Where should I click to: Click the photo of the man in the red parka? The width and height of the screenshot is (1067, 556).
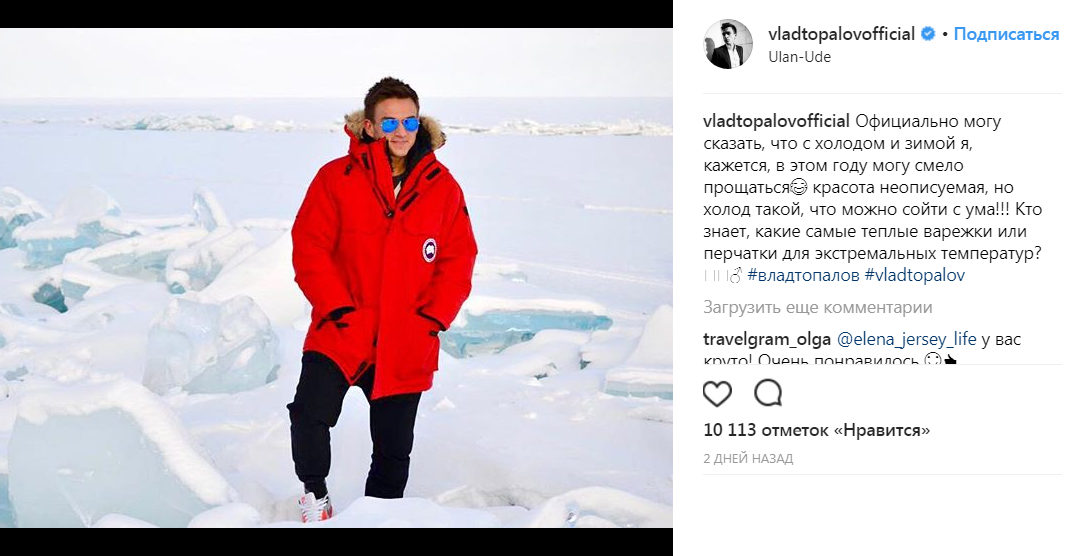(x=336, y=278)
